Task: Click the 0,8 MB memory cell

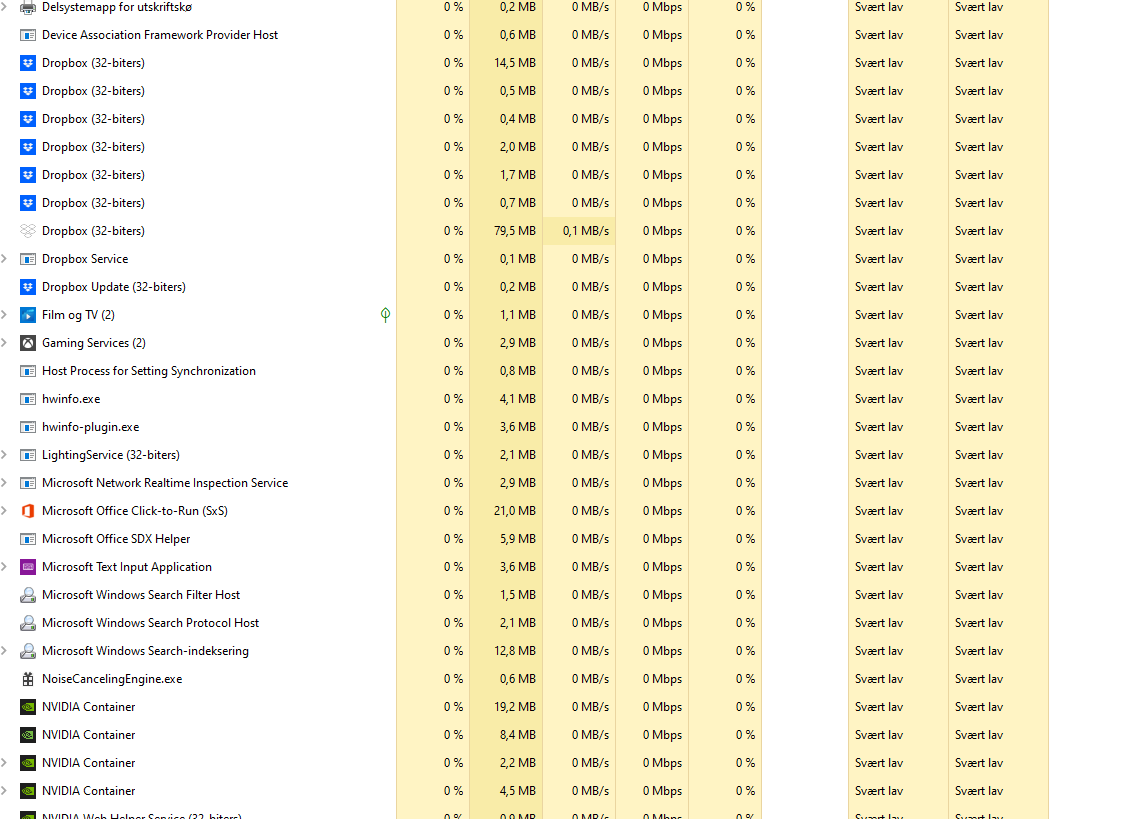Action: pos(506,371)
